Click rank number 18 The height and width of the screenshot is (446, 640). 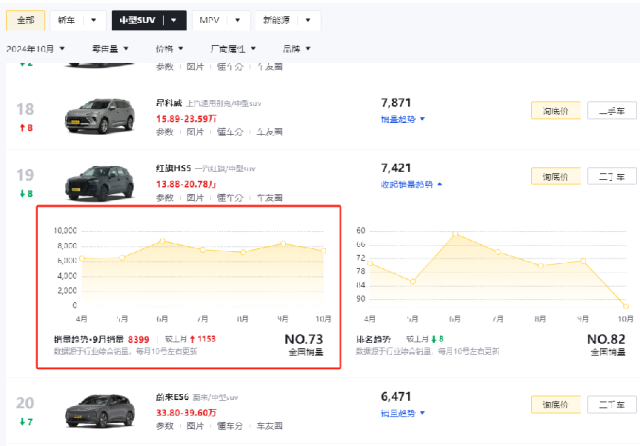25,109
